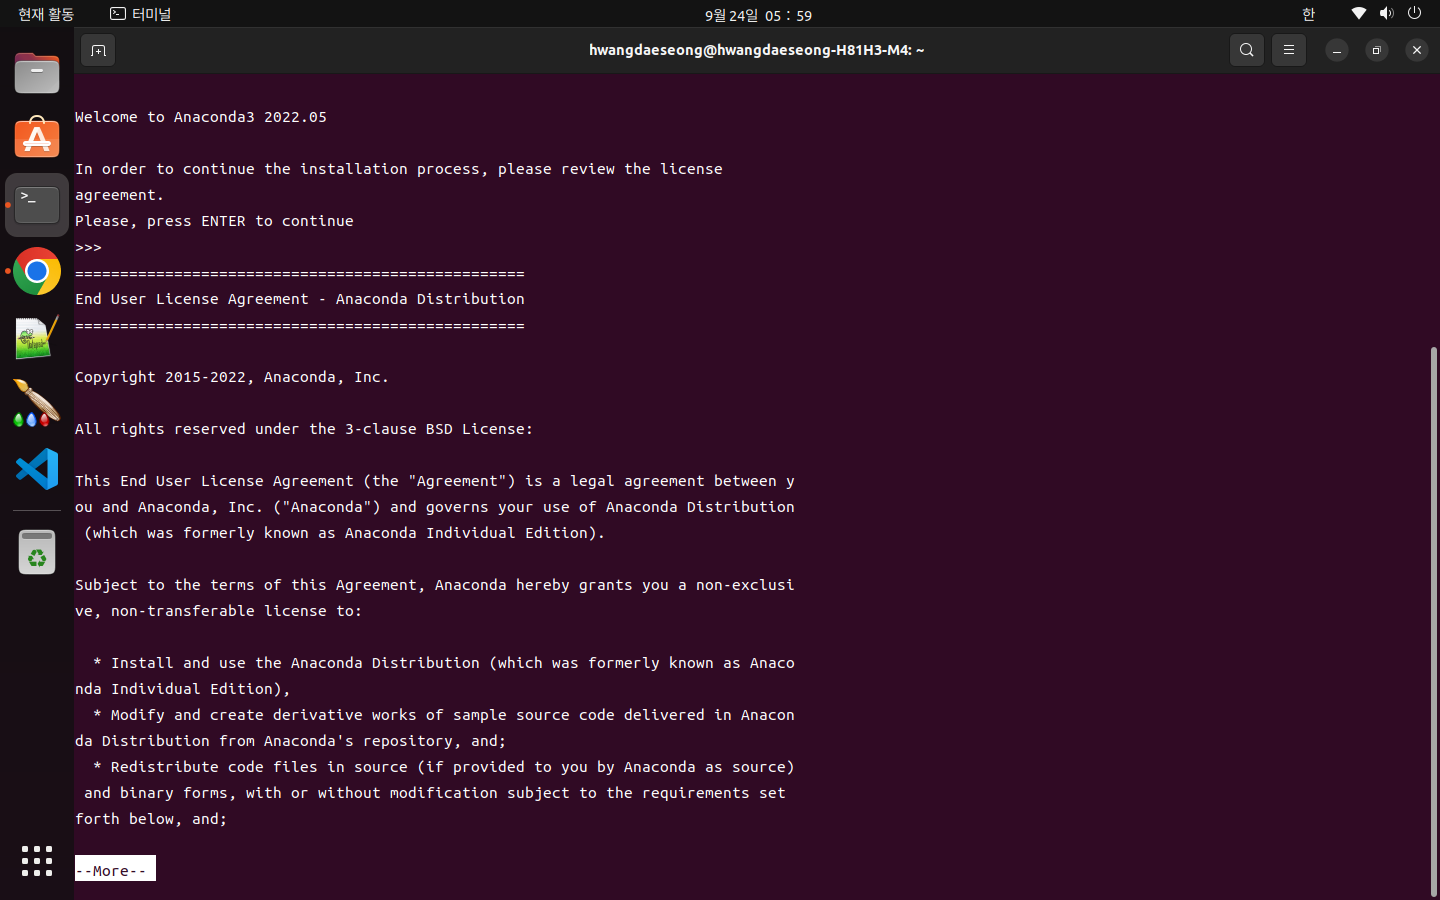Click the 'Copyright 2015-2022, Anaconda, Inc.' line
Screen dimensions: 1440x900
click(232, 377)
